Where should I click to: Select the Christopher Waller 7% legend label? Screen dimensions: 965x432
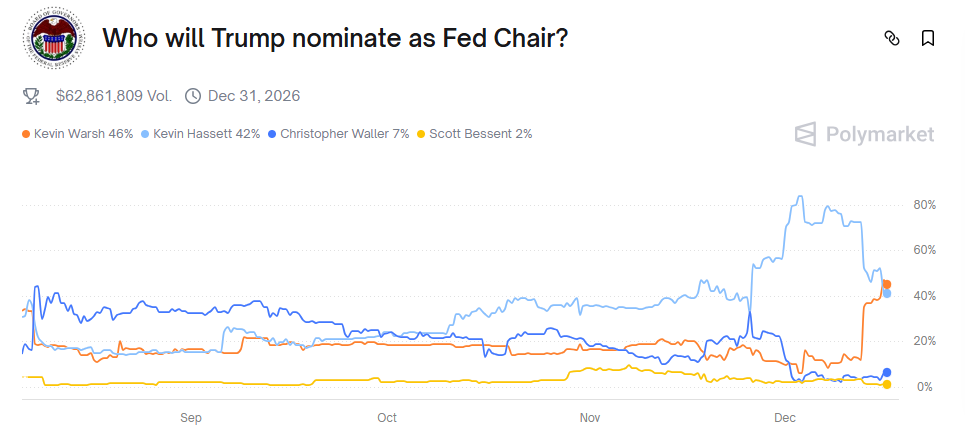(345, 133)
